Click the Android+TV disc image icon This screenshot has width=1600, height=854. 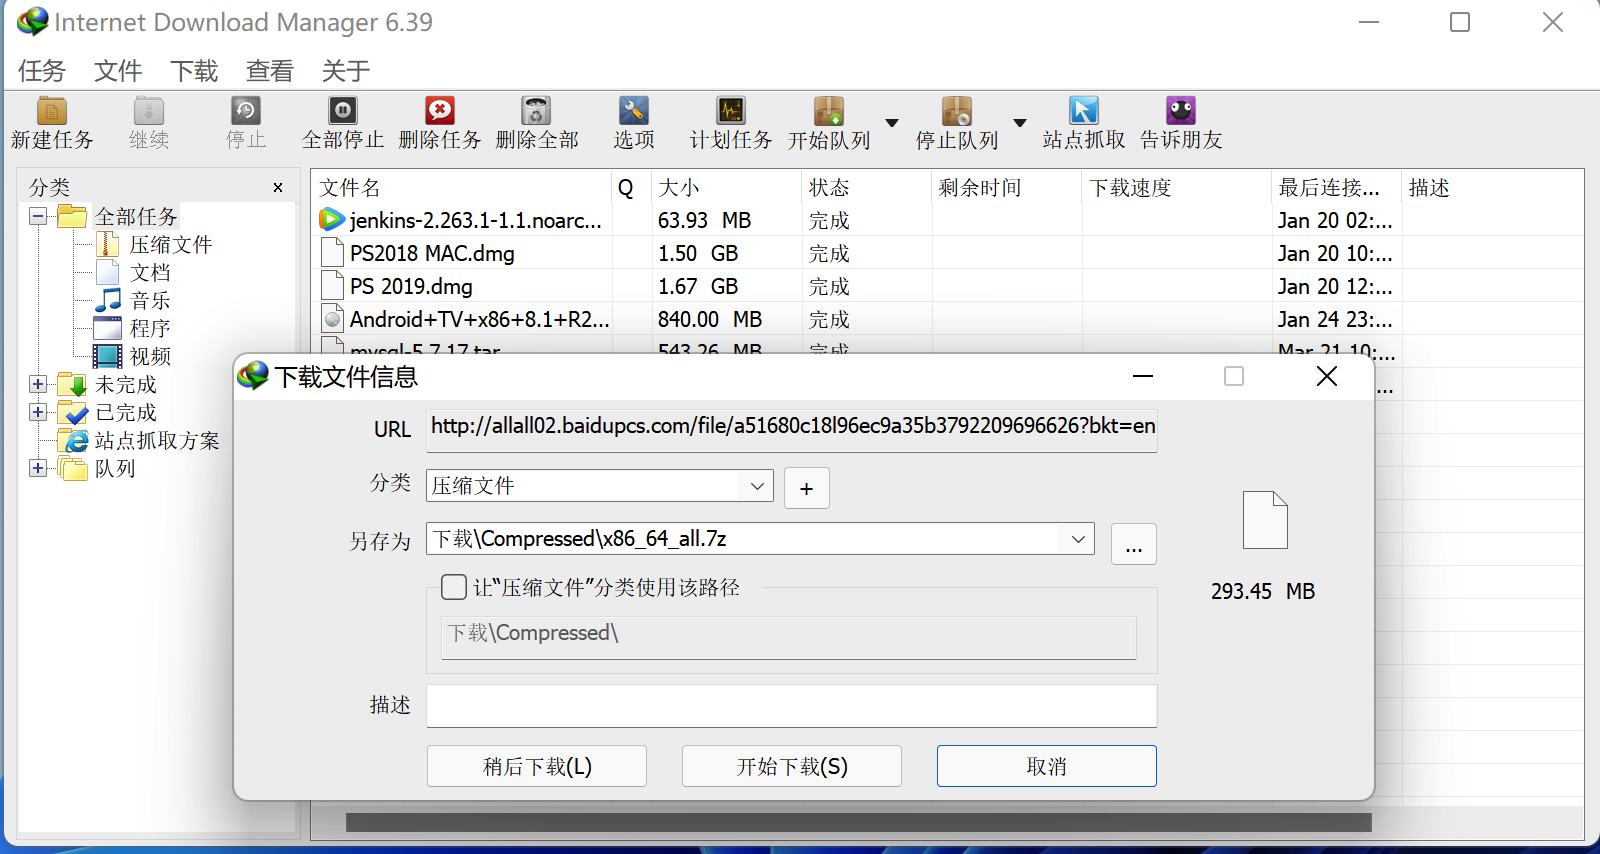(333, 319)
